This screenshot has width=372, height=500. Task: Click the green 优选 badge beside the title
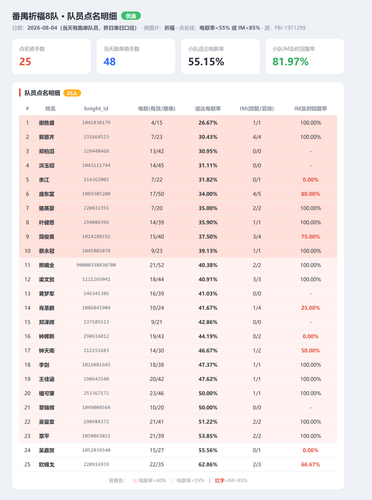(x=131, y=16)
